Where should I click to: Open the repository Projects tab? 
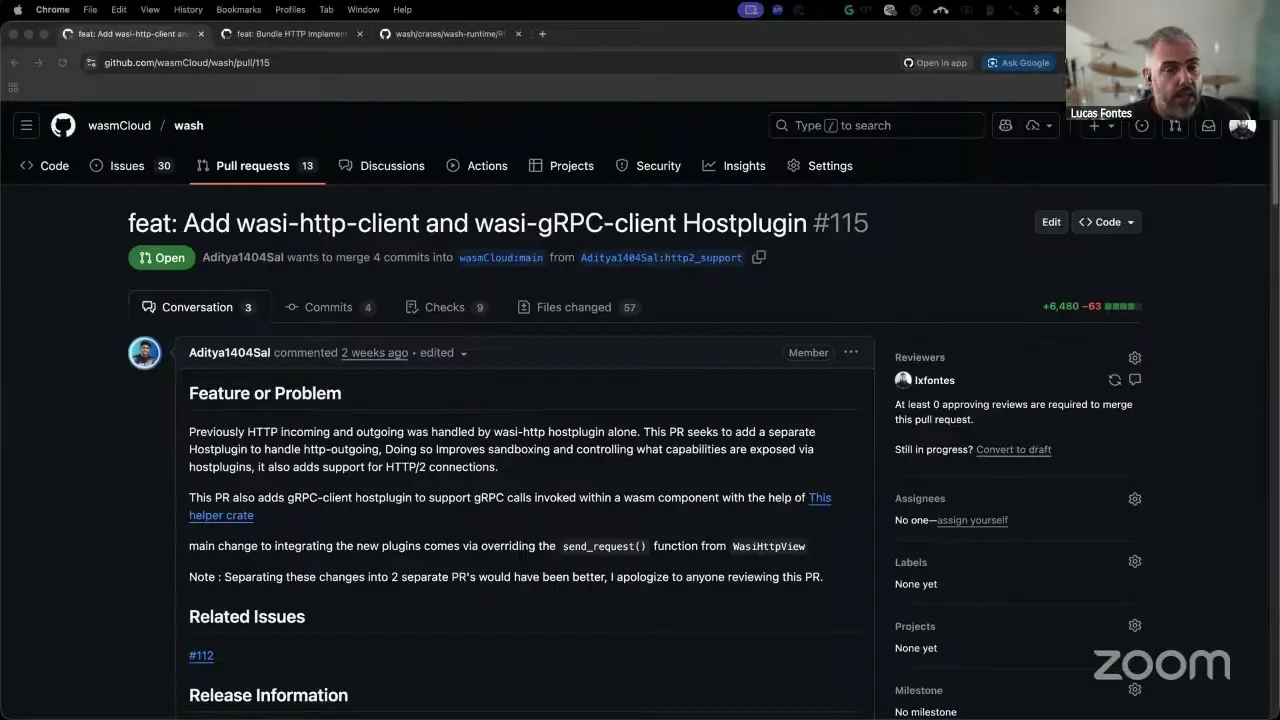[x=561, y=166]
